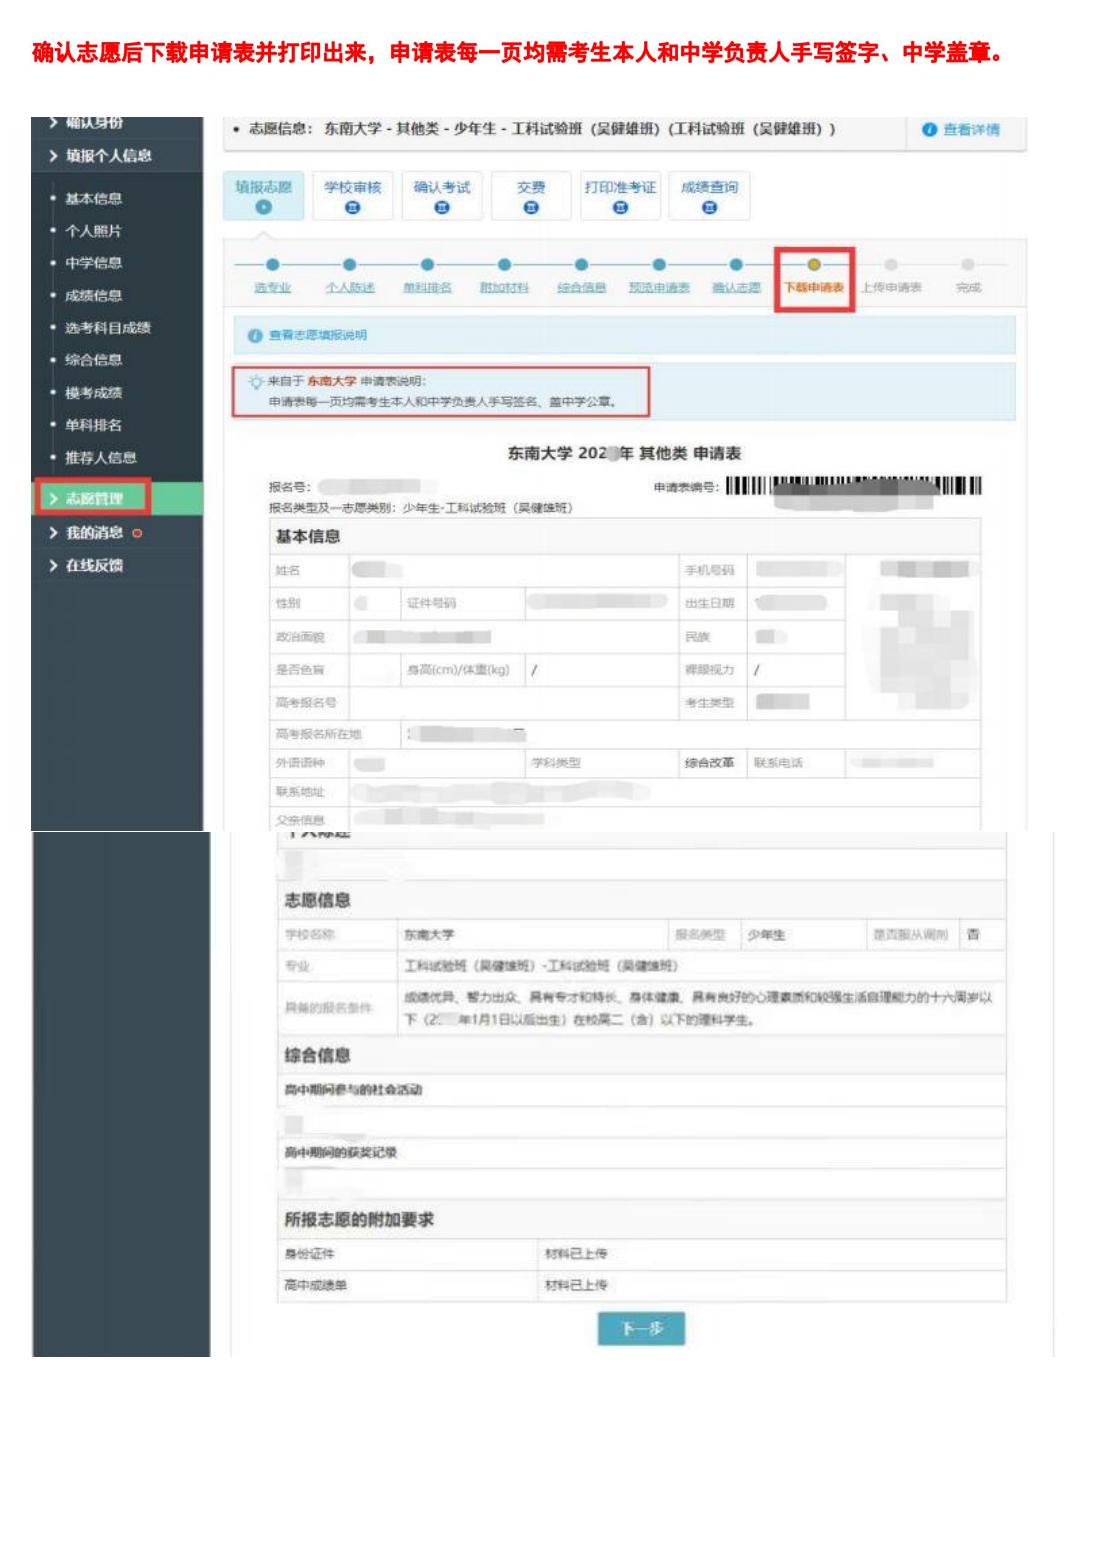Open 基本信息 in the sidebar
This screenshot has width=1102, height=1559.
click(94, 199)
